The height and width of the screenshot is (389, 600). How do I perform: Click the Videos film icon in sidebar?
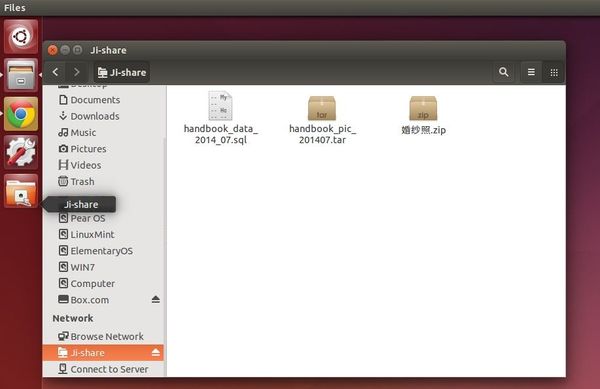click(x=63, y=165)
